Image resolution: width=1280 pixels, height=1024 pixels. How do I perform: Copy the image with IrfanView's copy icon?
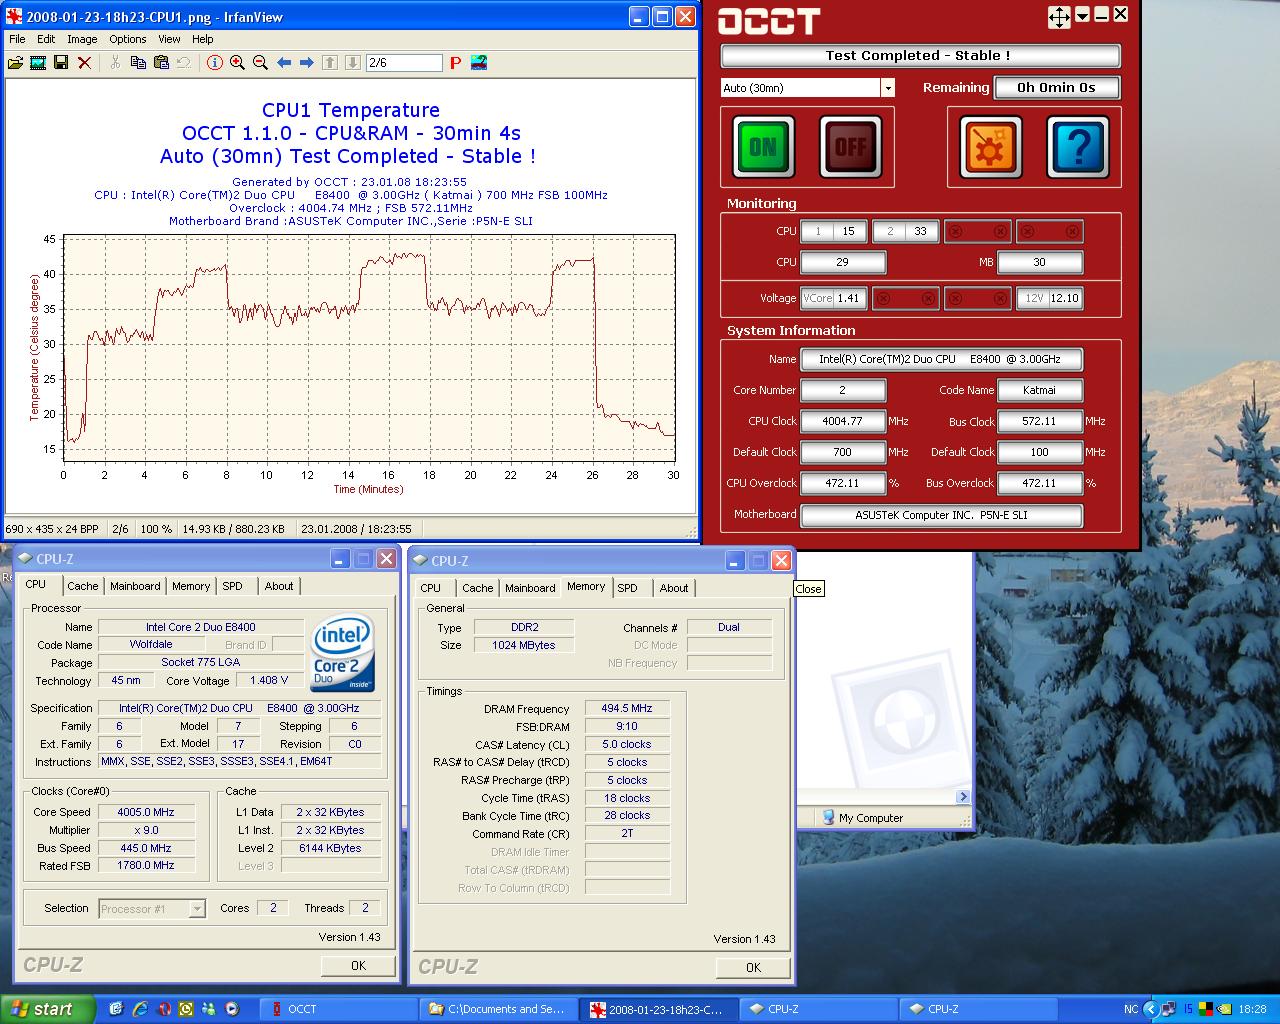[138, 63]
